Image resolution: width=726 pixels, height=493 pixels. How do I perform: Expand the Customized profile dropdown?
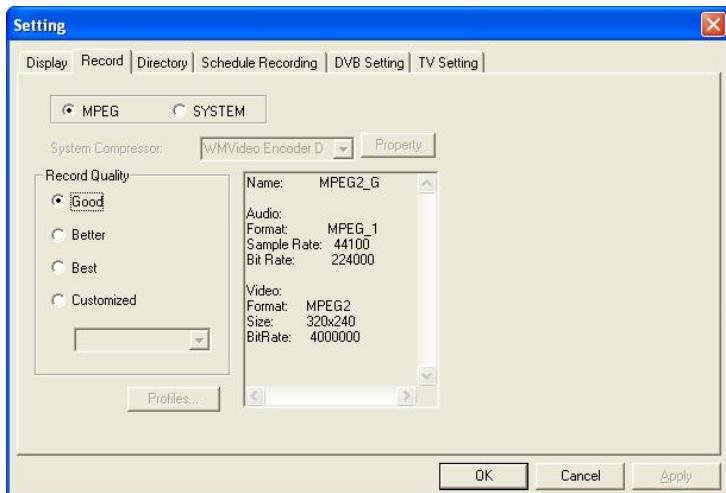click(x=199, y=340)
